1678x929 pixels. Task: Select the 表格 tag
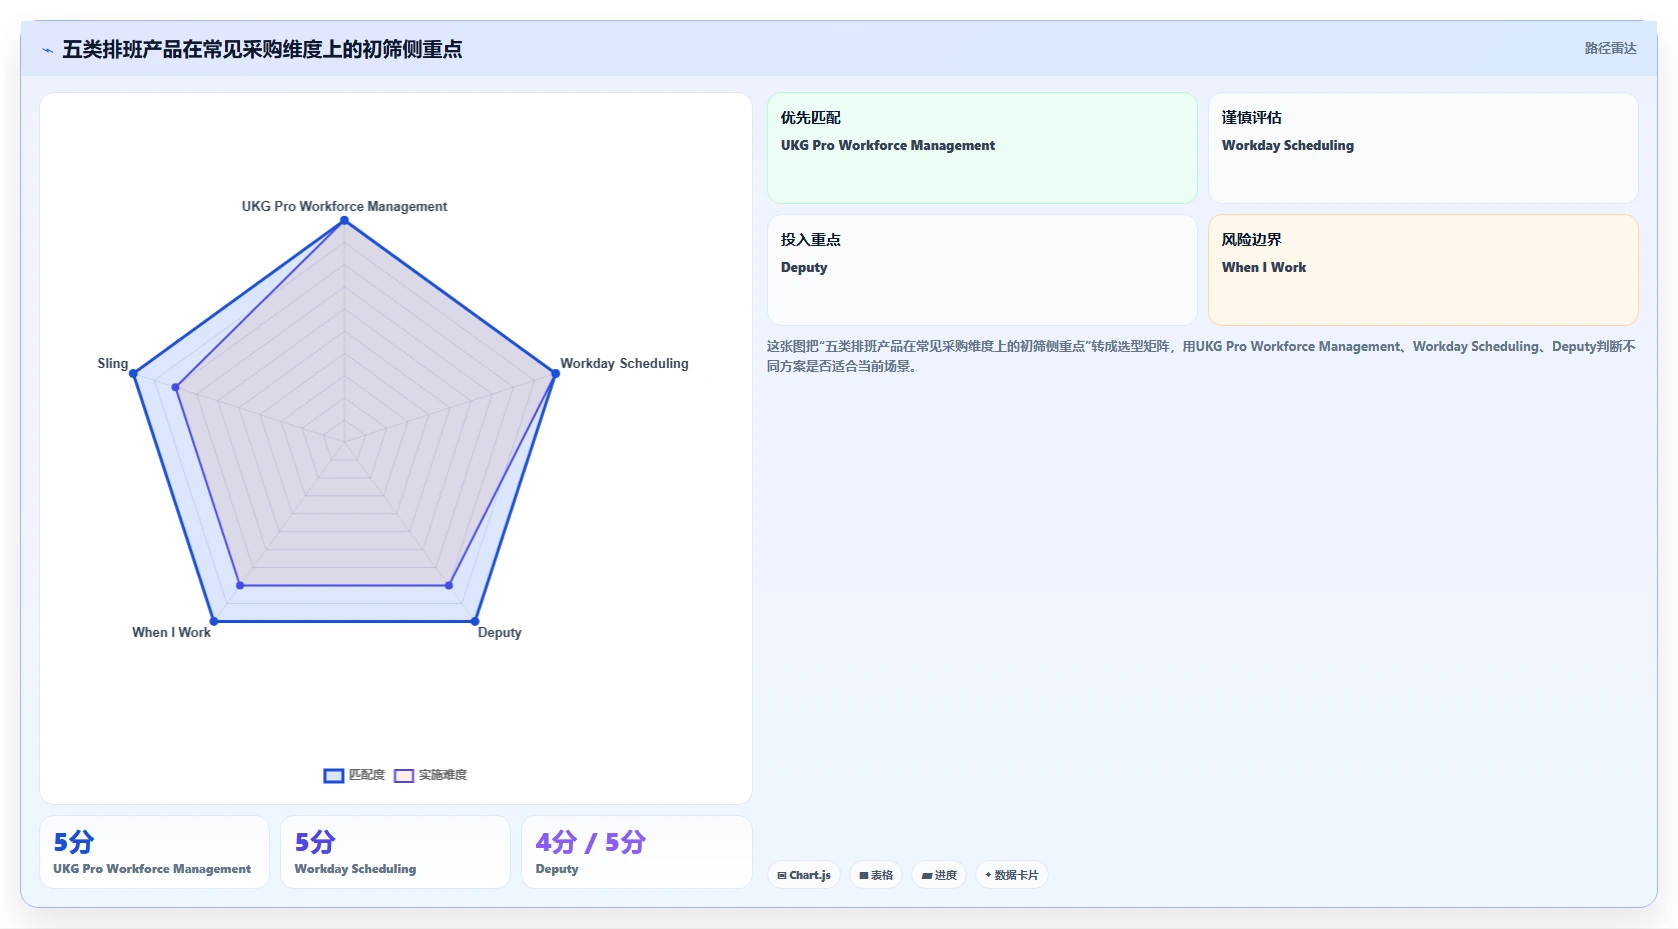[x=876, y=875]
